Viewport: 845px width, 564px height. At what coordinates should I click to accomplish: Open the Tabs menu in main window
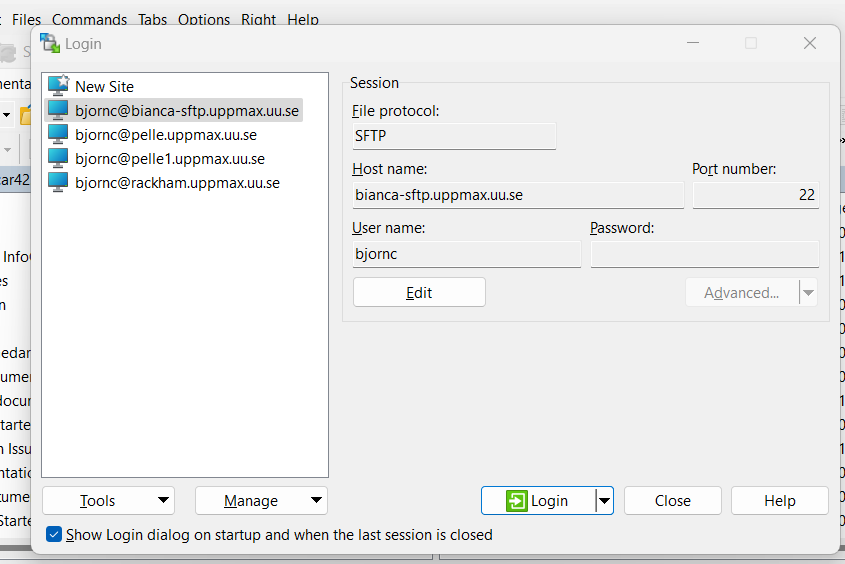click(153, 19)
